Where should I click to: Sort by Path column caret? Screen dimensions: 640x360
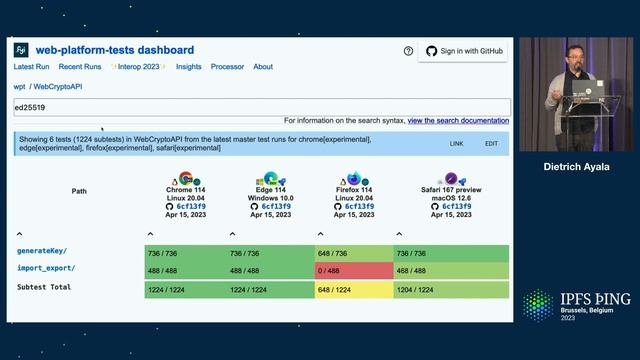pos(19,234)
